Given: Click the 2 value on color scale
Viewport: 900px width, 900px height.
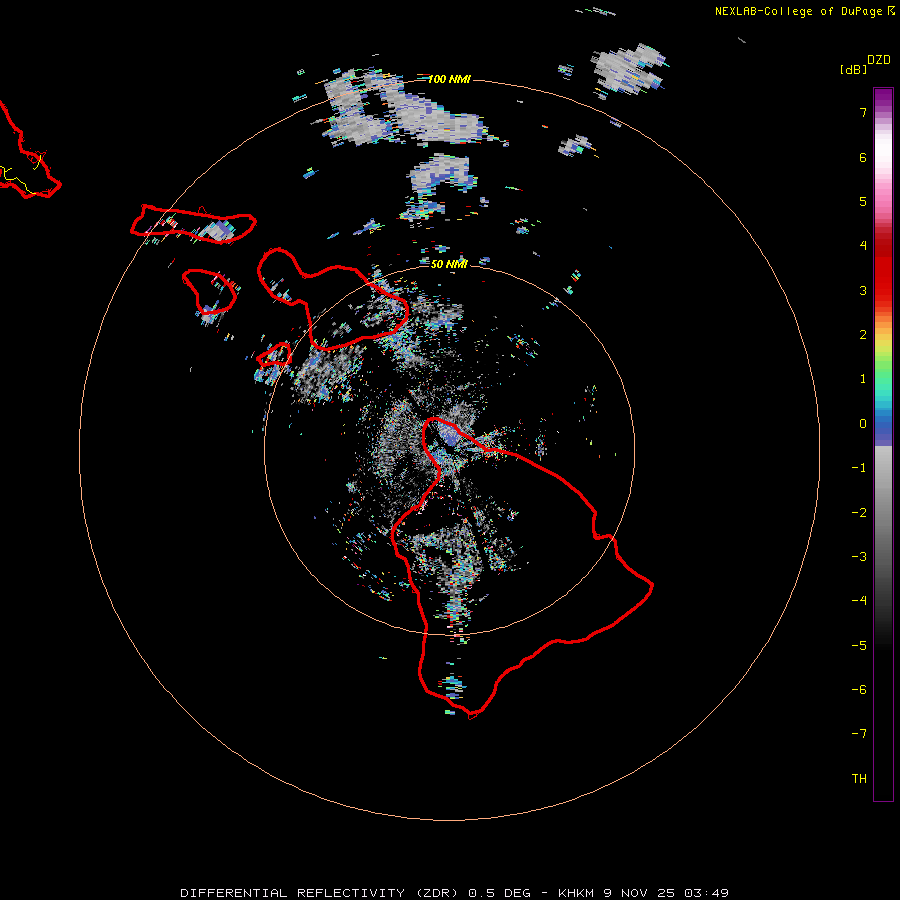Looking at the screenshot, I should (863, 335).
